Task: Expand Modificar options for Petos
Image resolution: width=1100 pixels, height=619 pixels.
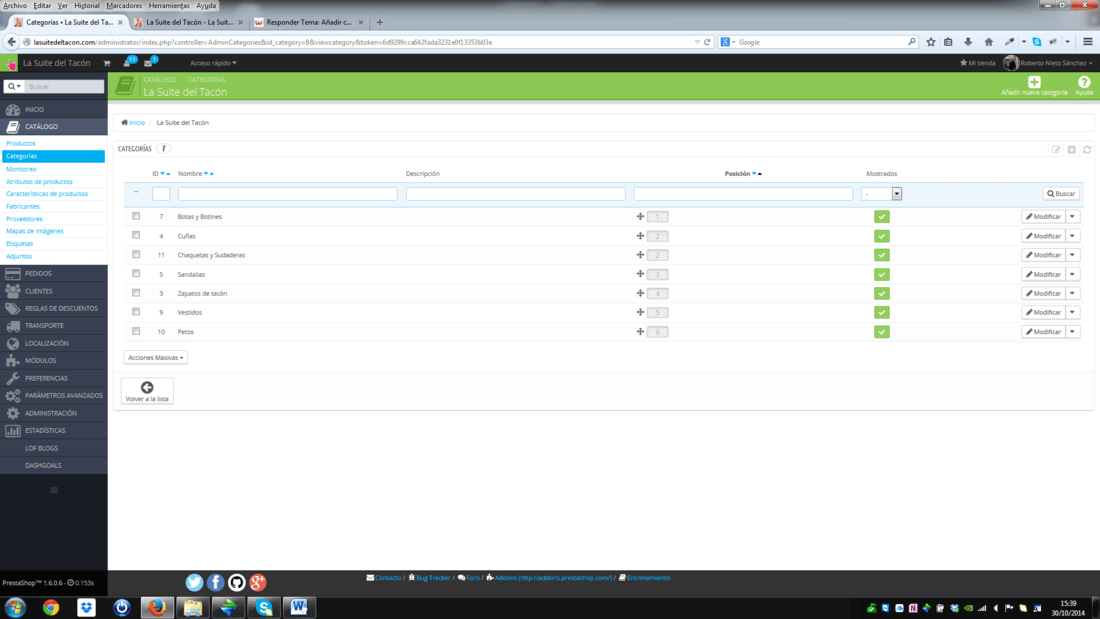Action: click(x=1073, y=331)
